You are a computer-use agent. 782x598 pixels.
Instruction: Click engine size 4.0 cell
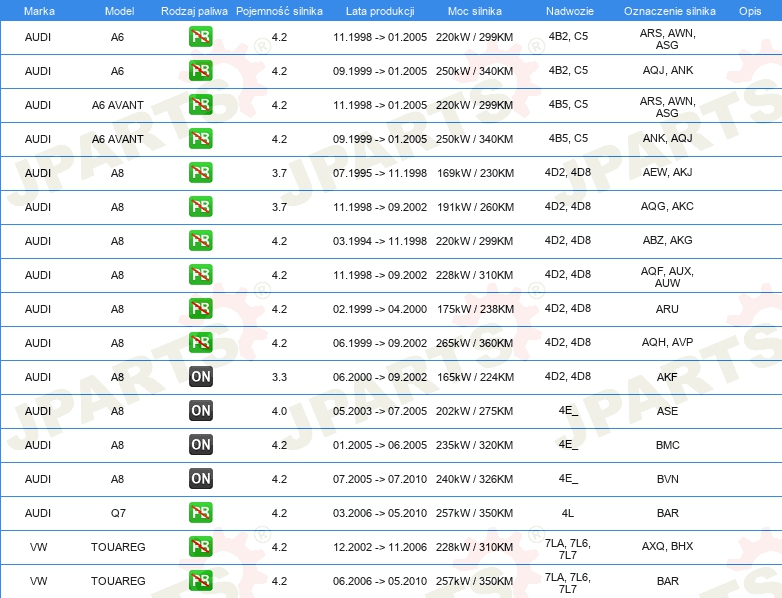279,411
